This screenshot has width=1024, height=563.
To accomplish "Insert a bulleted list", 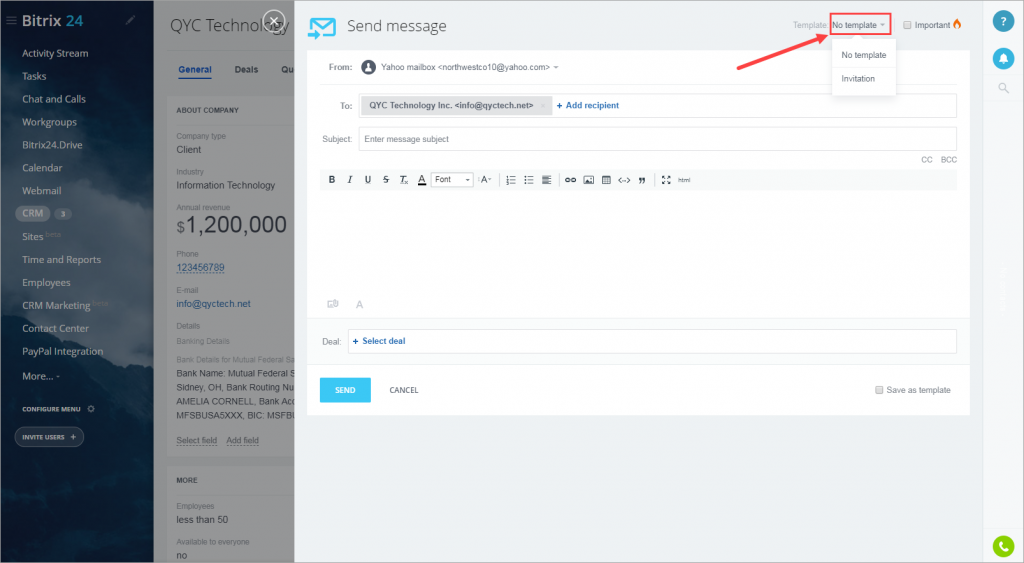I will (528, 180).
